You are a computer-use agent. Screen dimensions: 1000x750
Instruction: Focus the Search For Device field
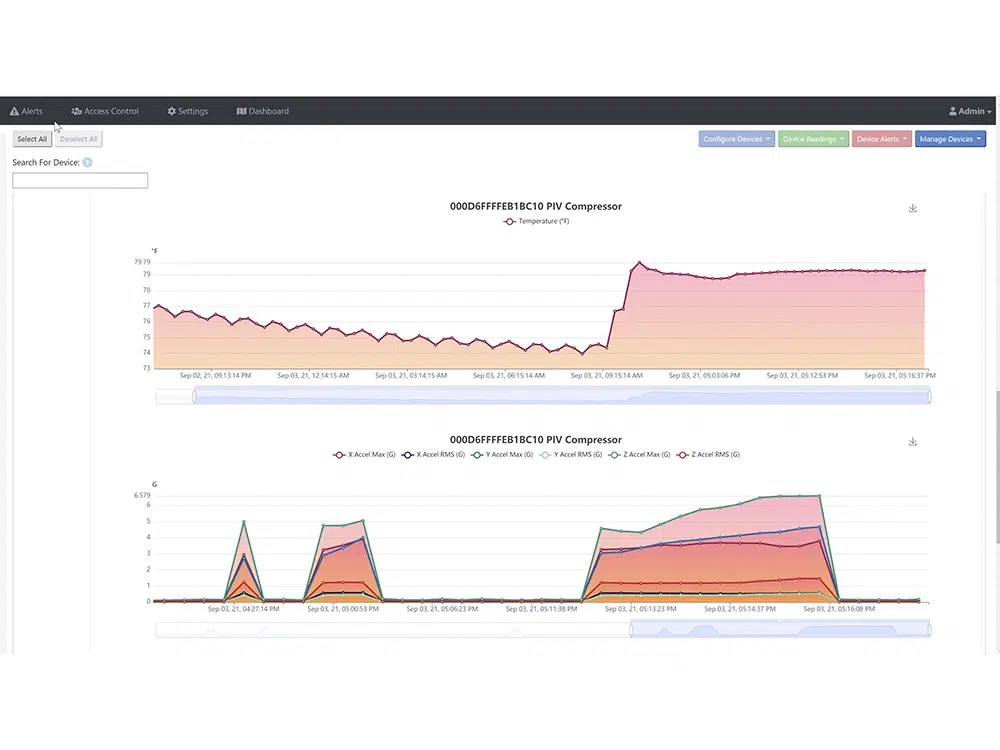click(x=80, y=180)
